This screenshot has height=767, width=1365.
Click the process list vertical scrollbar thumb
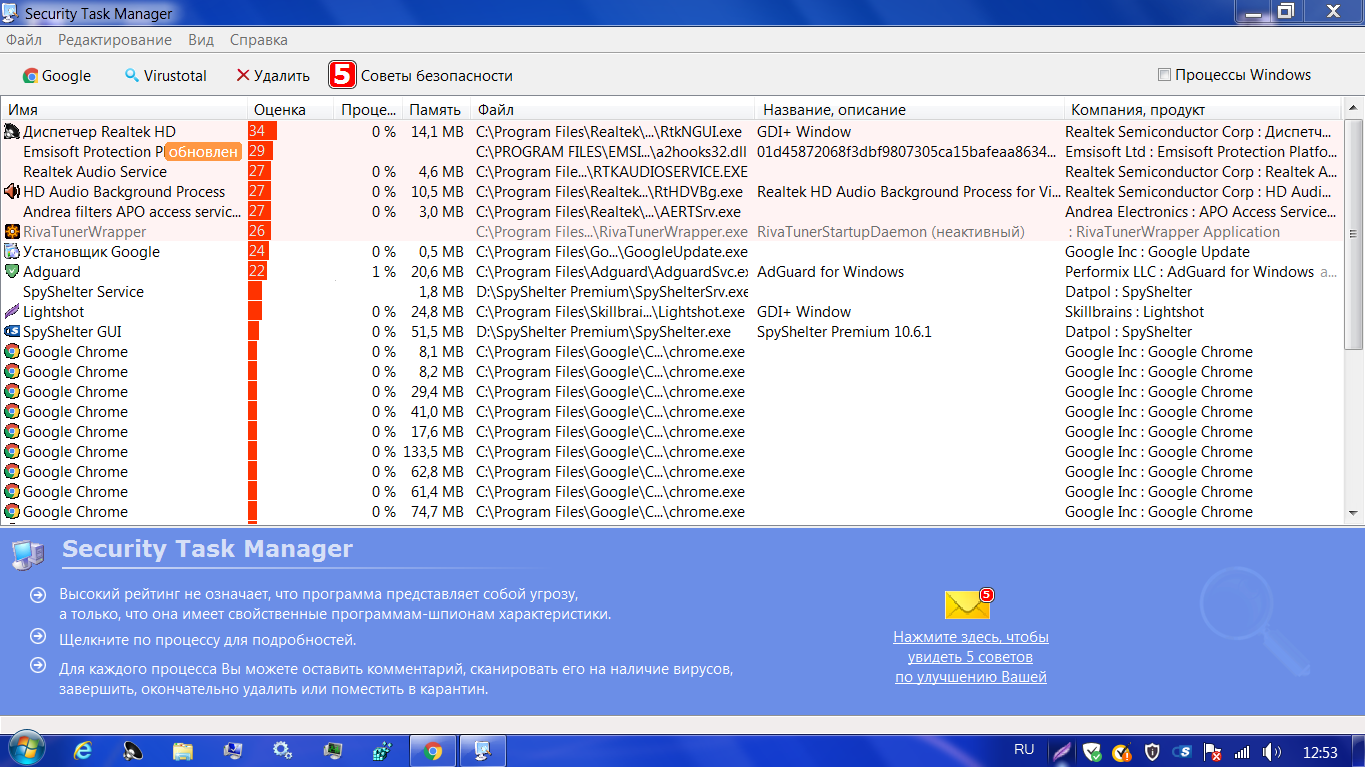coord(1353,234)
